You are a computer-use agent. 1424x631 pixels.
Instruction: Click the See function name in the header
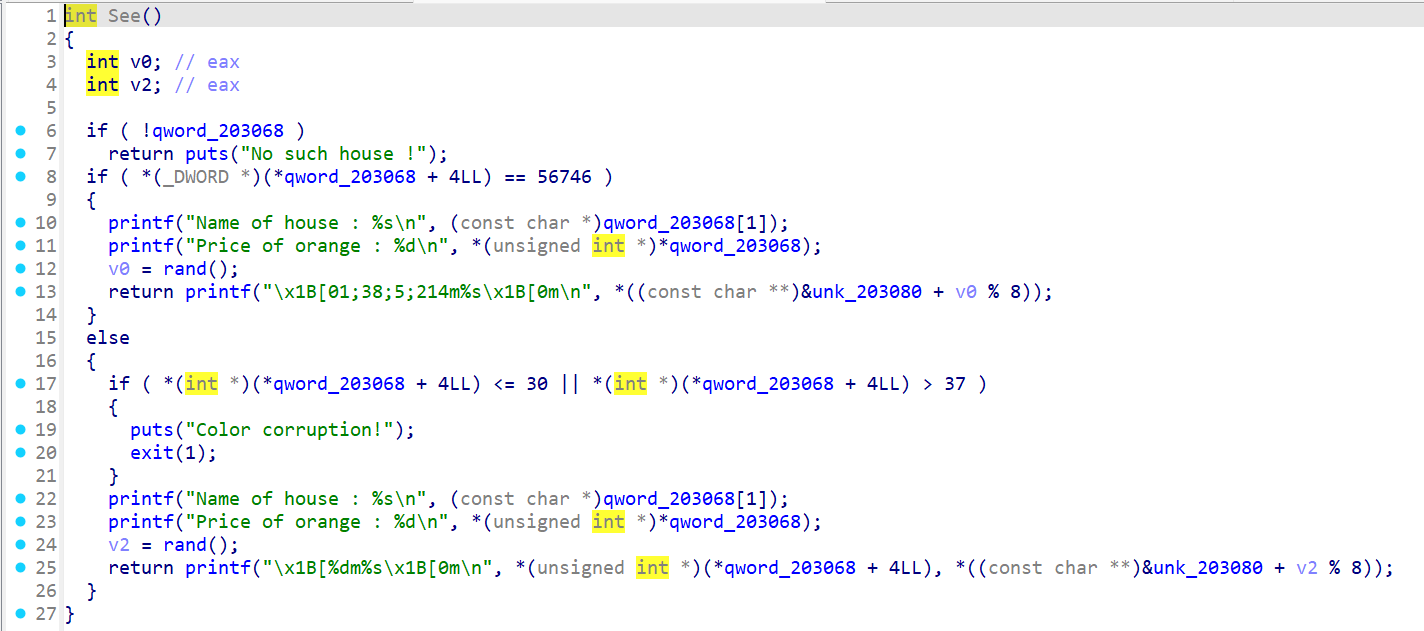coord(124,16)
